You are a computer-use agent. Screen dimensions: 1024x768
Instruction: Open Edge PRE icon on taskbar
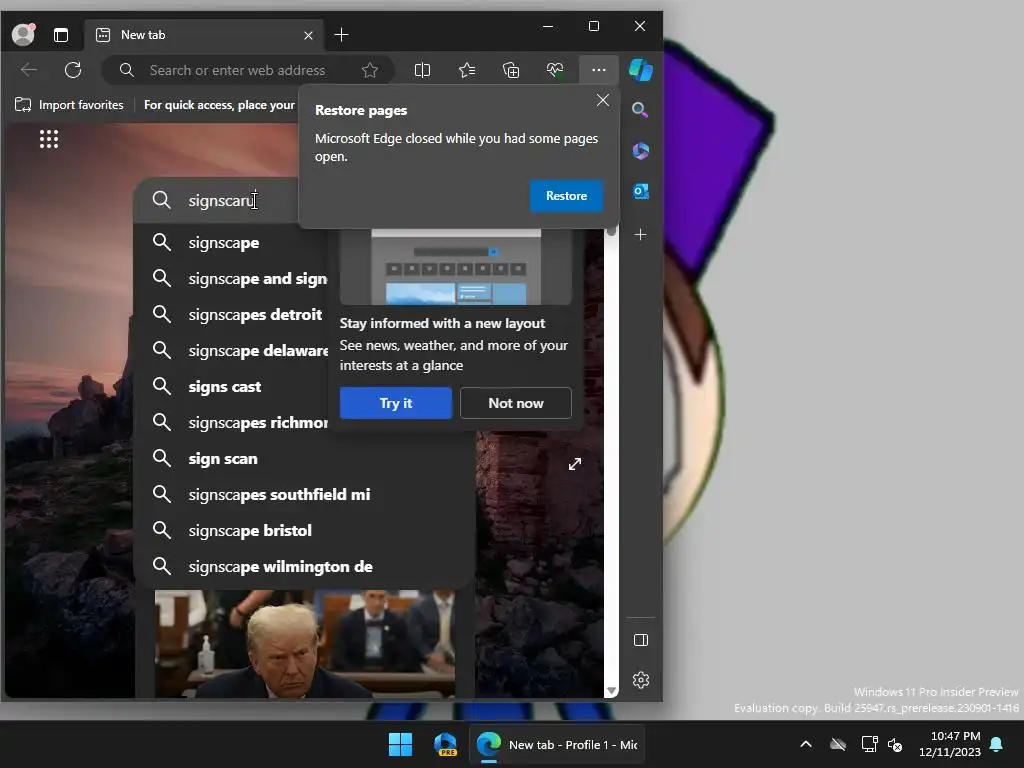pyautogui.click(x=445, y=744)
